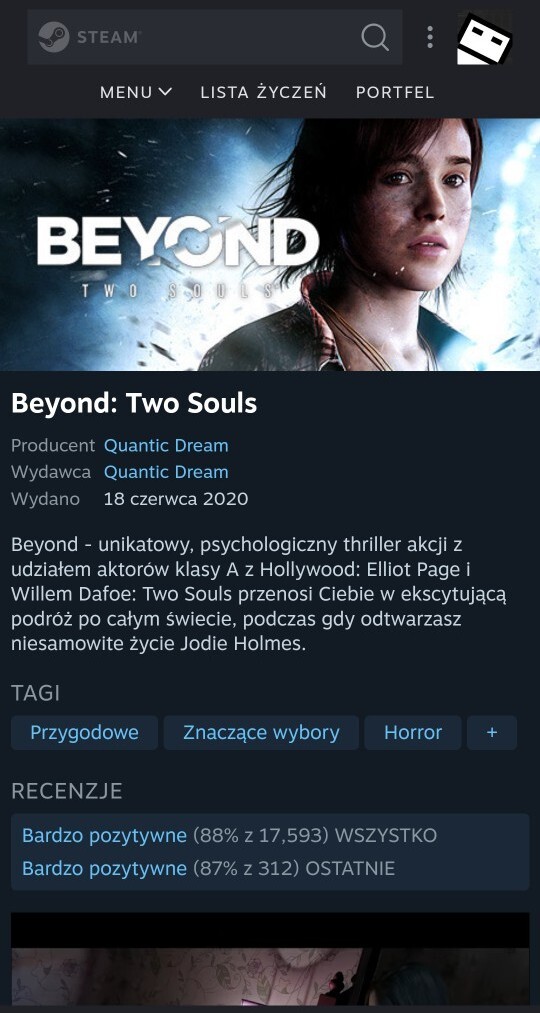Select the Horror tag

(x=413, y=733)
